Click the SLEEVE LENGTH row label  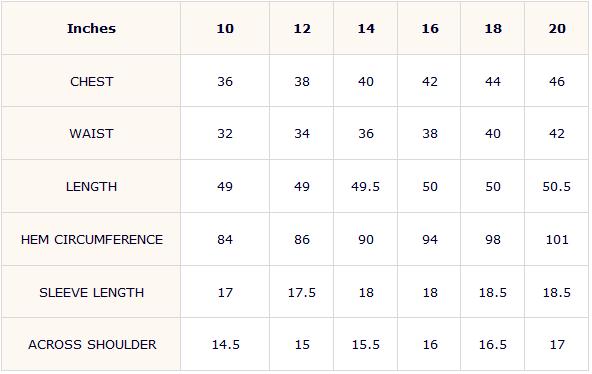pyautogui.click(x=91, y=292)
